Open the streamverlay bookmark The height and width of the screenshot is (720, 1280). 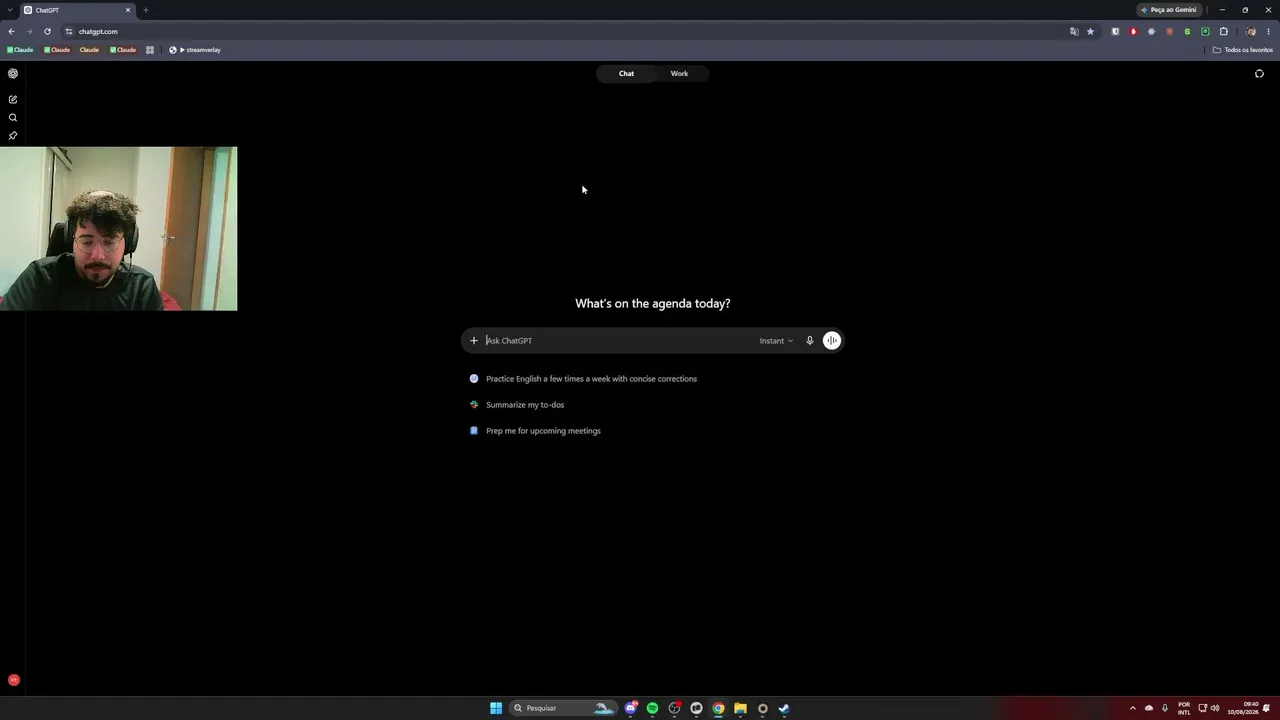click(x=195, y=50)
